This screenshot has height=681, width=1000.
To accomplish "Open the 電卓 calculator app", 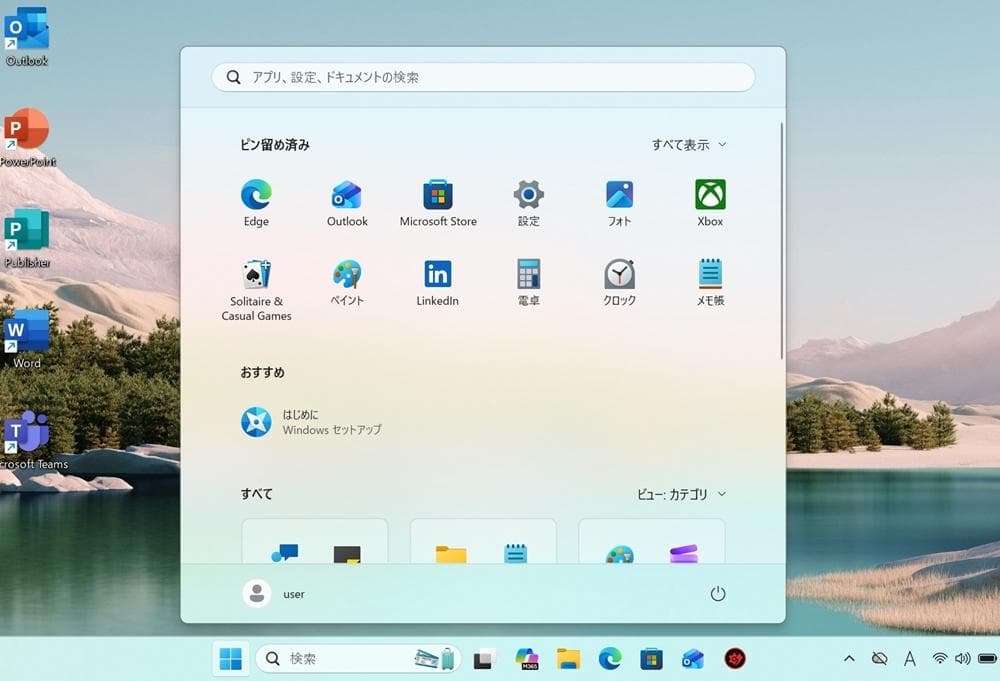I will click(528, 274).
